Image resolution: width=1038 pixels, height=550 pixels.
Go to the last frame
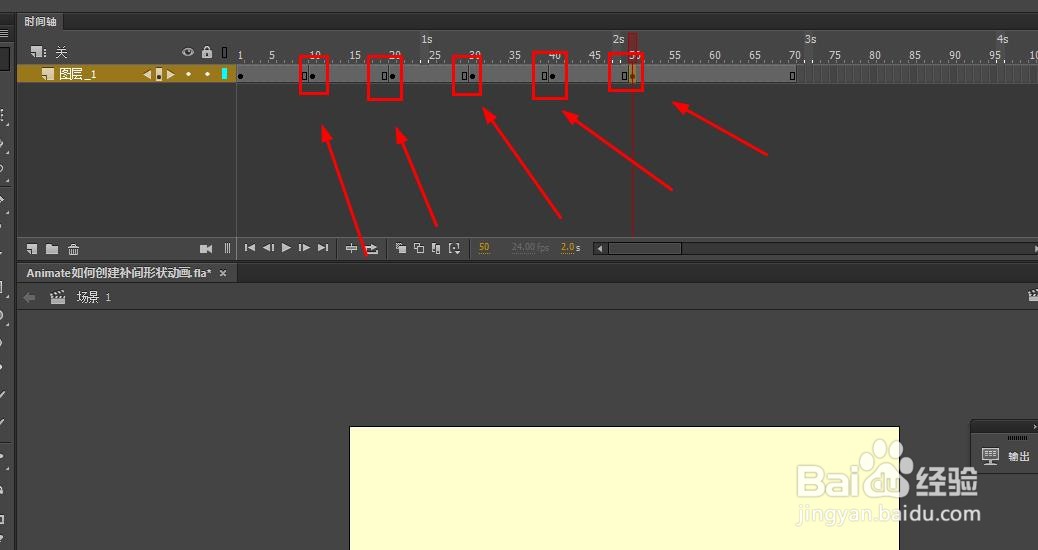(323, 248)
